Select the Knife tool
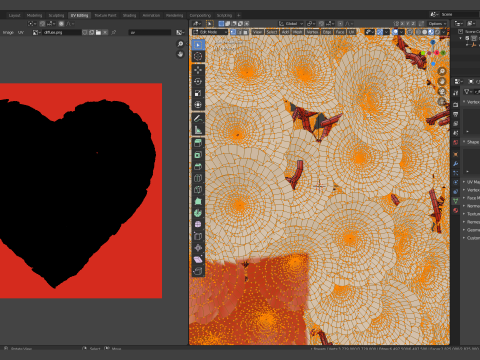 coord(198,190)
